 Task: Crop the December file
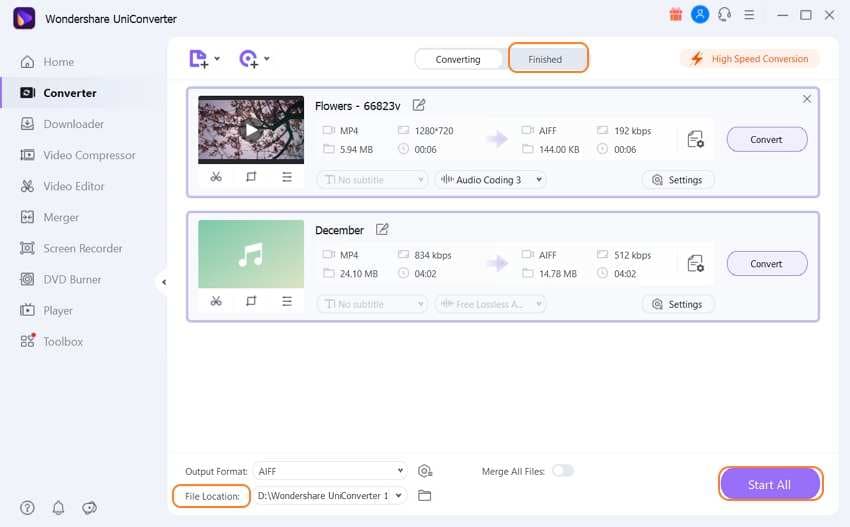tap(251, 301)
